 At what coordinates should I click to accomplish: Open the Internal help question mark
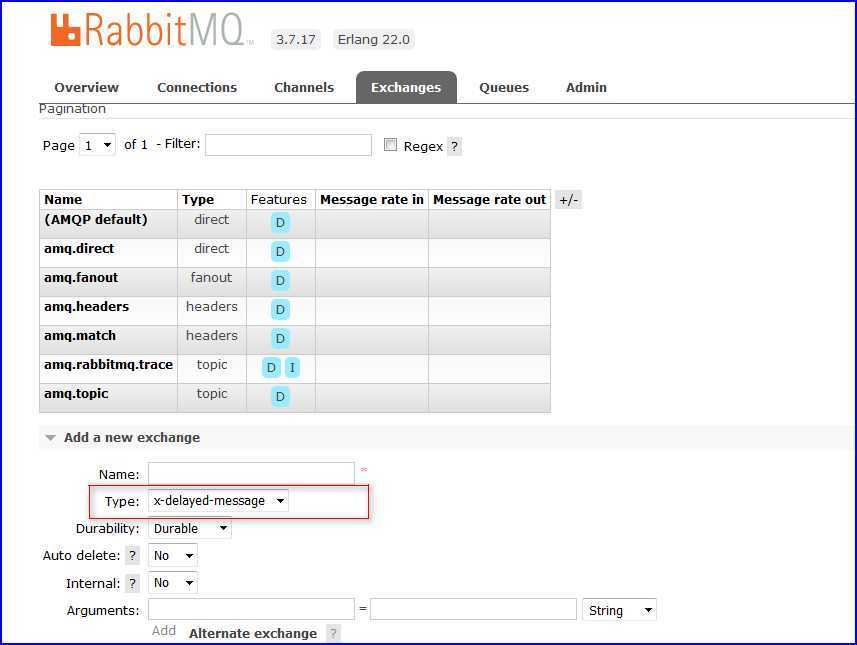pos(132,583)
